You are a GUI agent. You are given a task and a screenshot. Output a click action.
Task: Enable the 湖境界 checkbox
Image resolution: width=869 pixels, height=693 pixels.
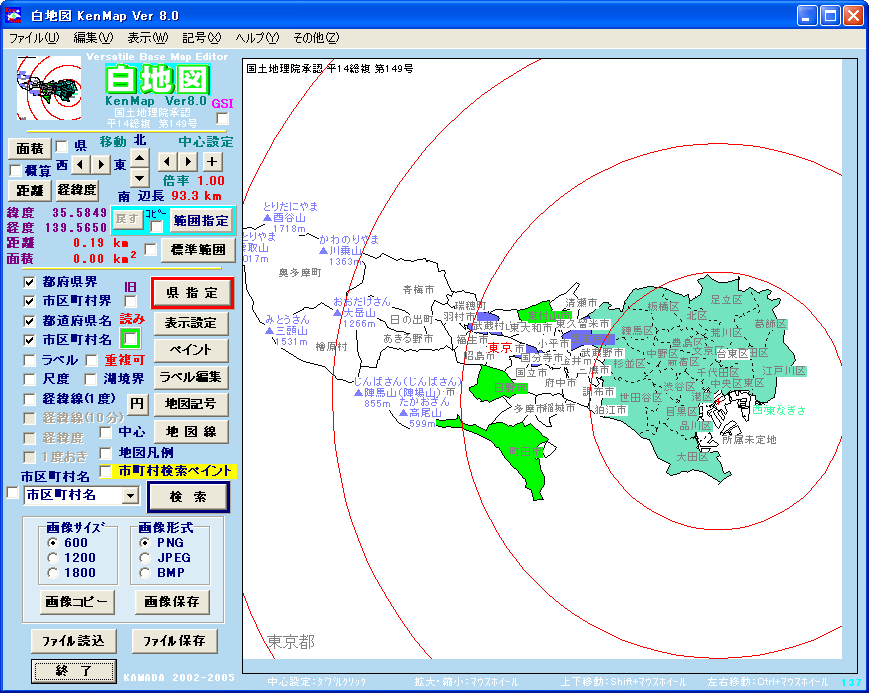coord(90,379)
